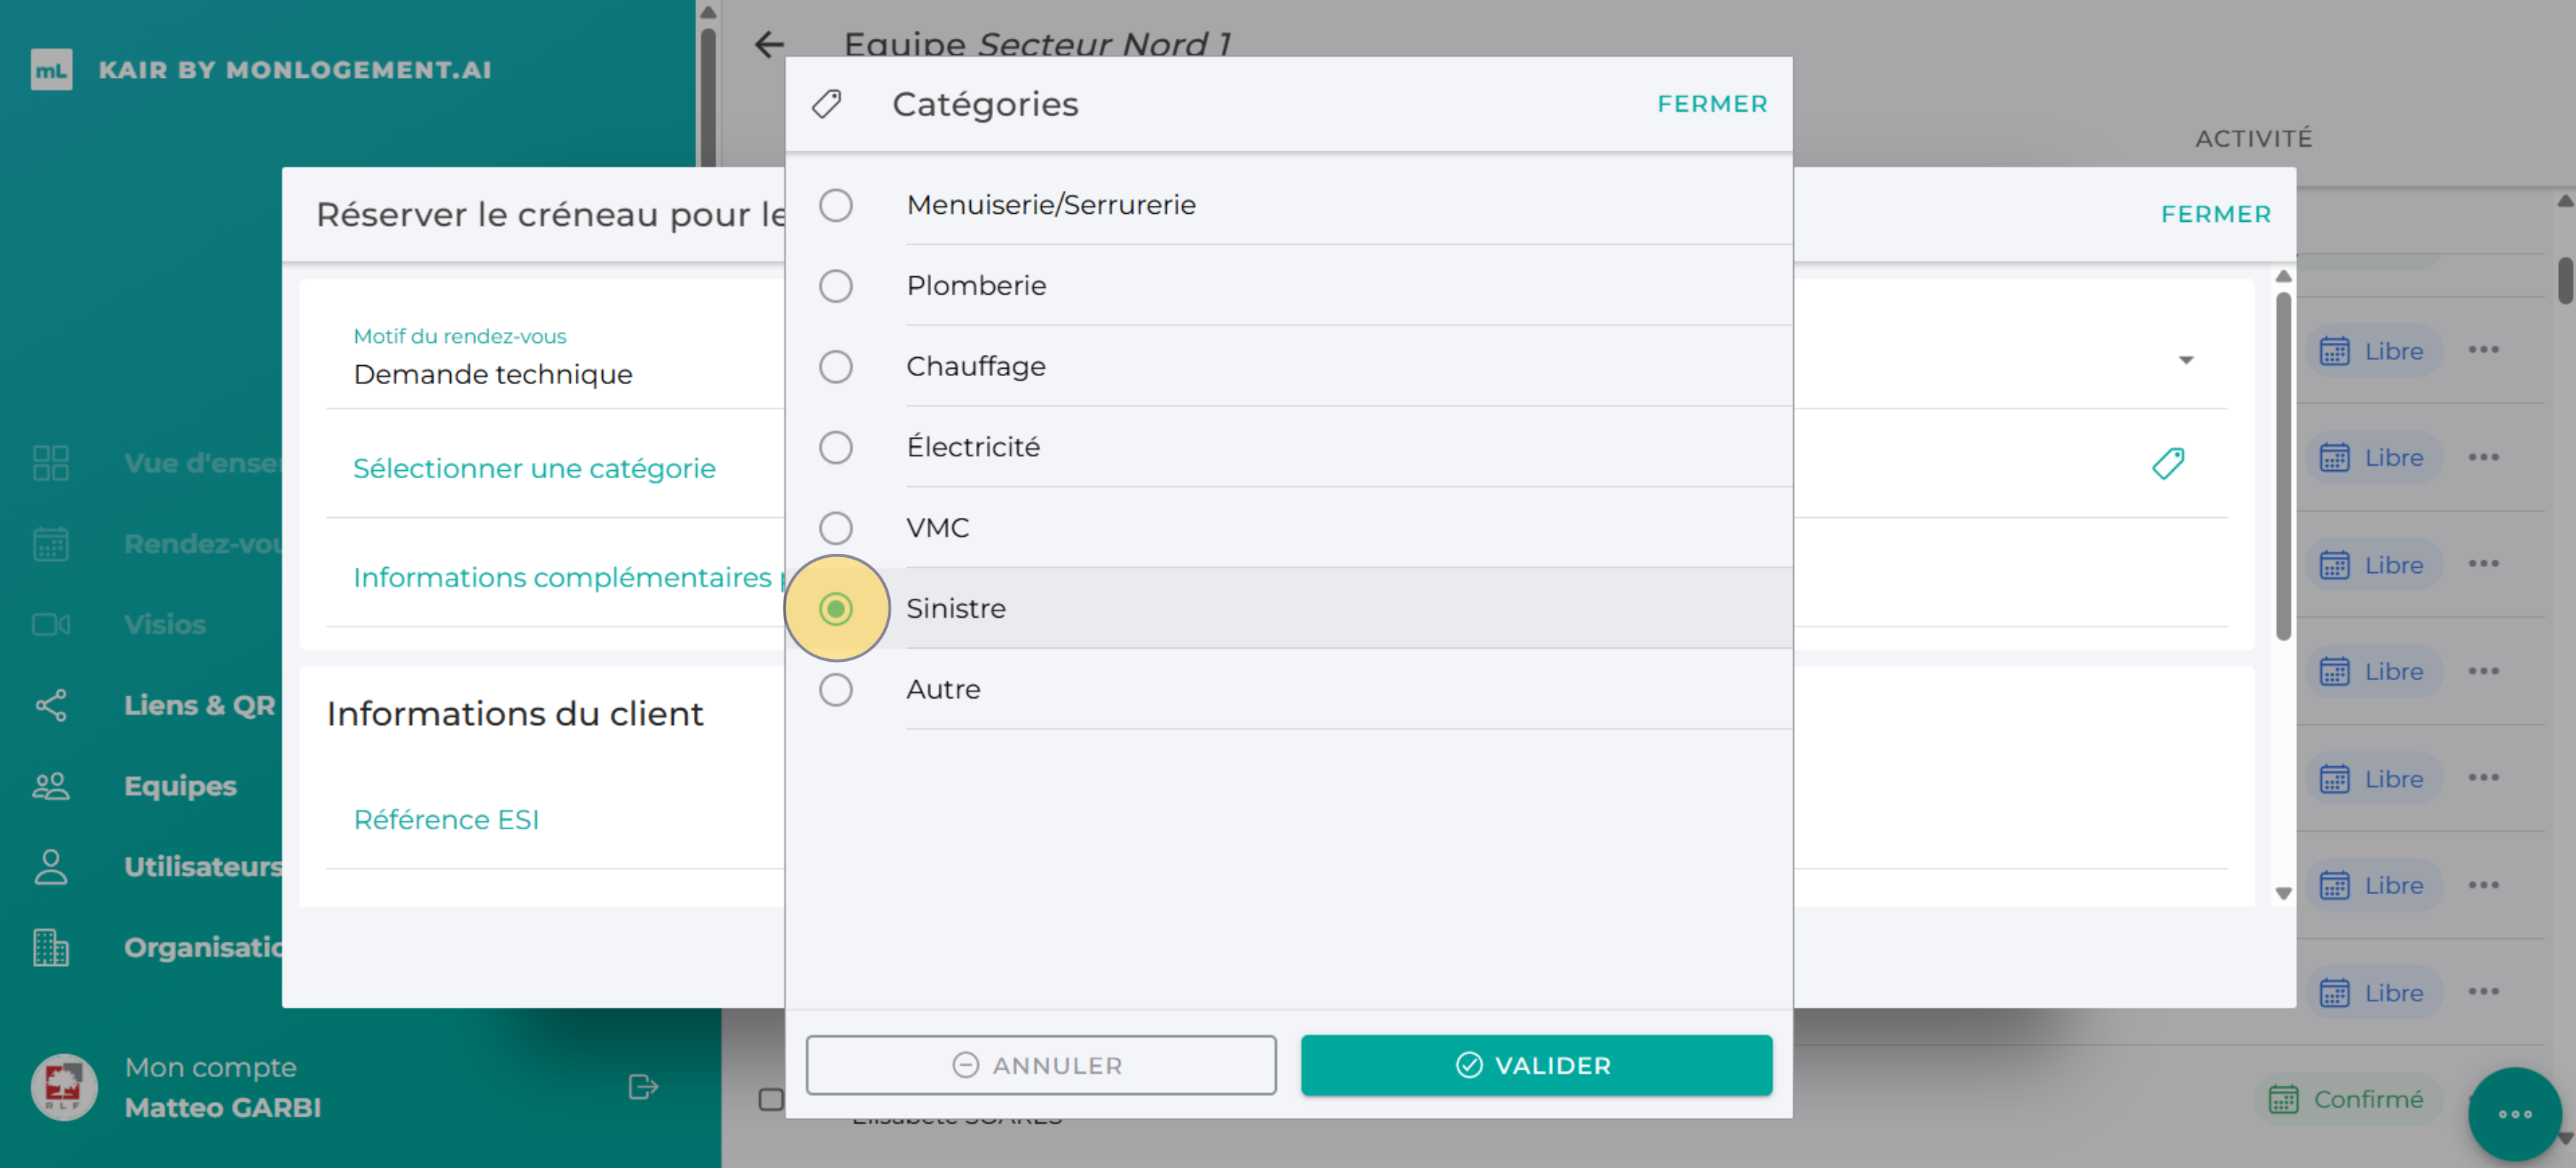Click the floating three-dots action button

tap(2513, 1114)
